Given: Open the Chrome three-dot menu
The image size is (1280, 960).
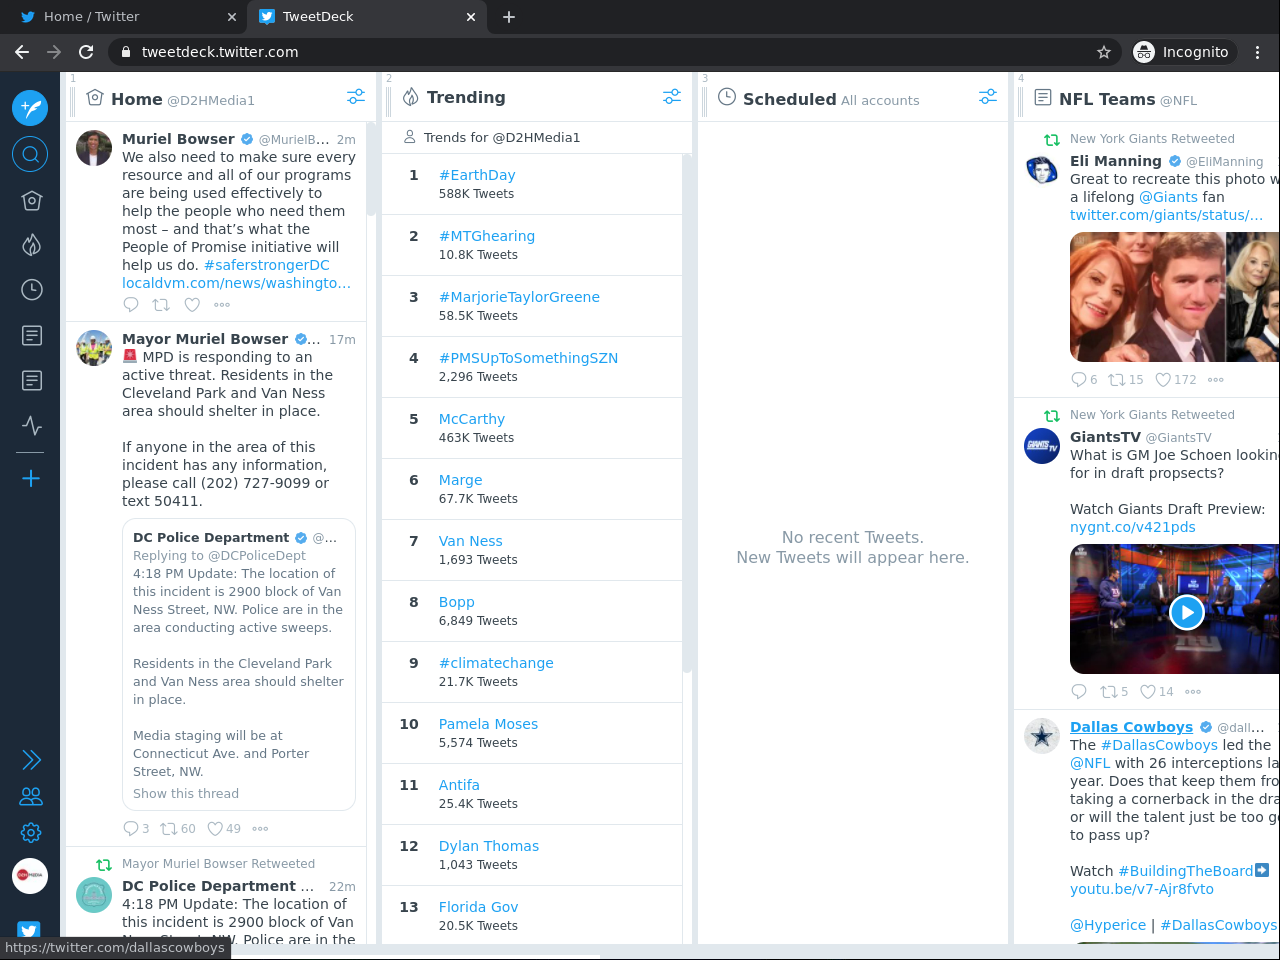Looking at the screenshot, I should coord(1258,52).
